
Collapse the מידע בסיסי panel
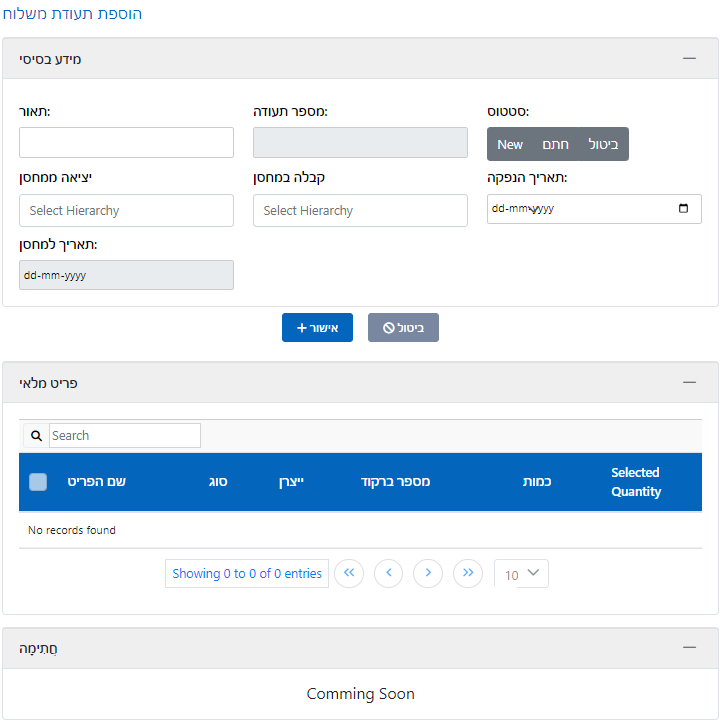(x=689, y=59)
